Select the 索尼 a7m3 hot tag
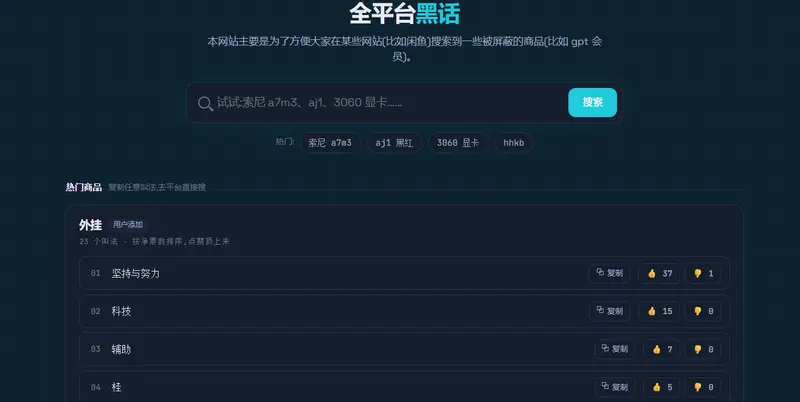Image resolution: width=800 pixels, height=402 pixels. 330,143
